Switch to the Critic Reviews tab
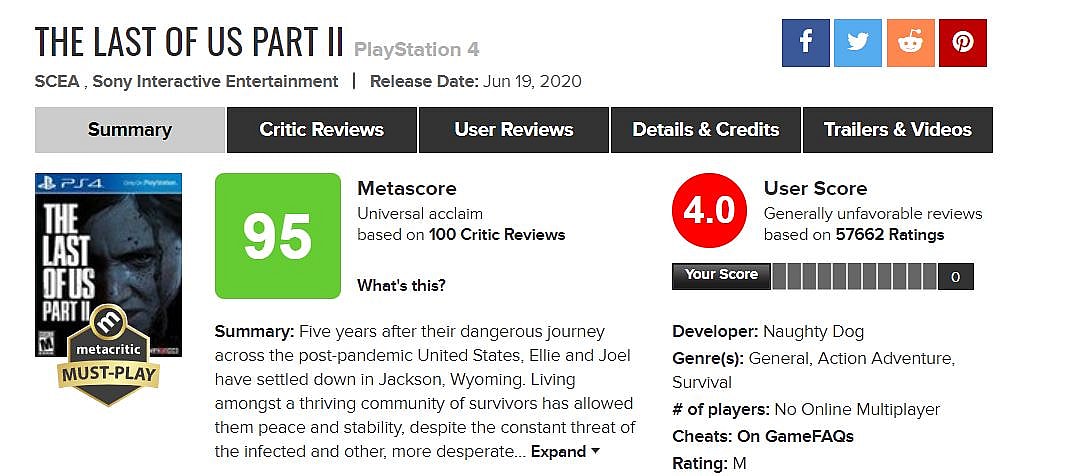 (x=321, y=130)
